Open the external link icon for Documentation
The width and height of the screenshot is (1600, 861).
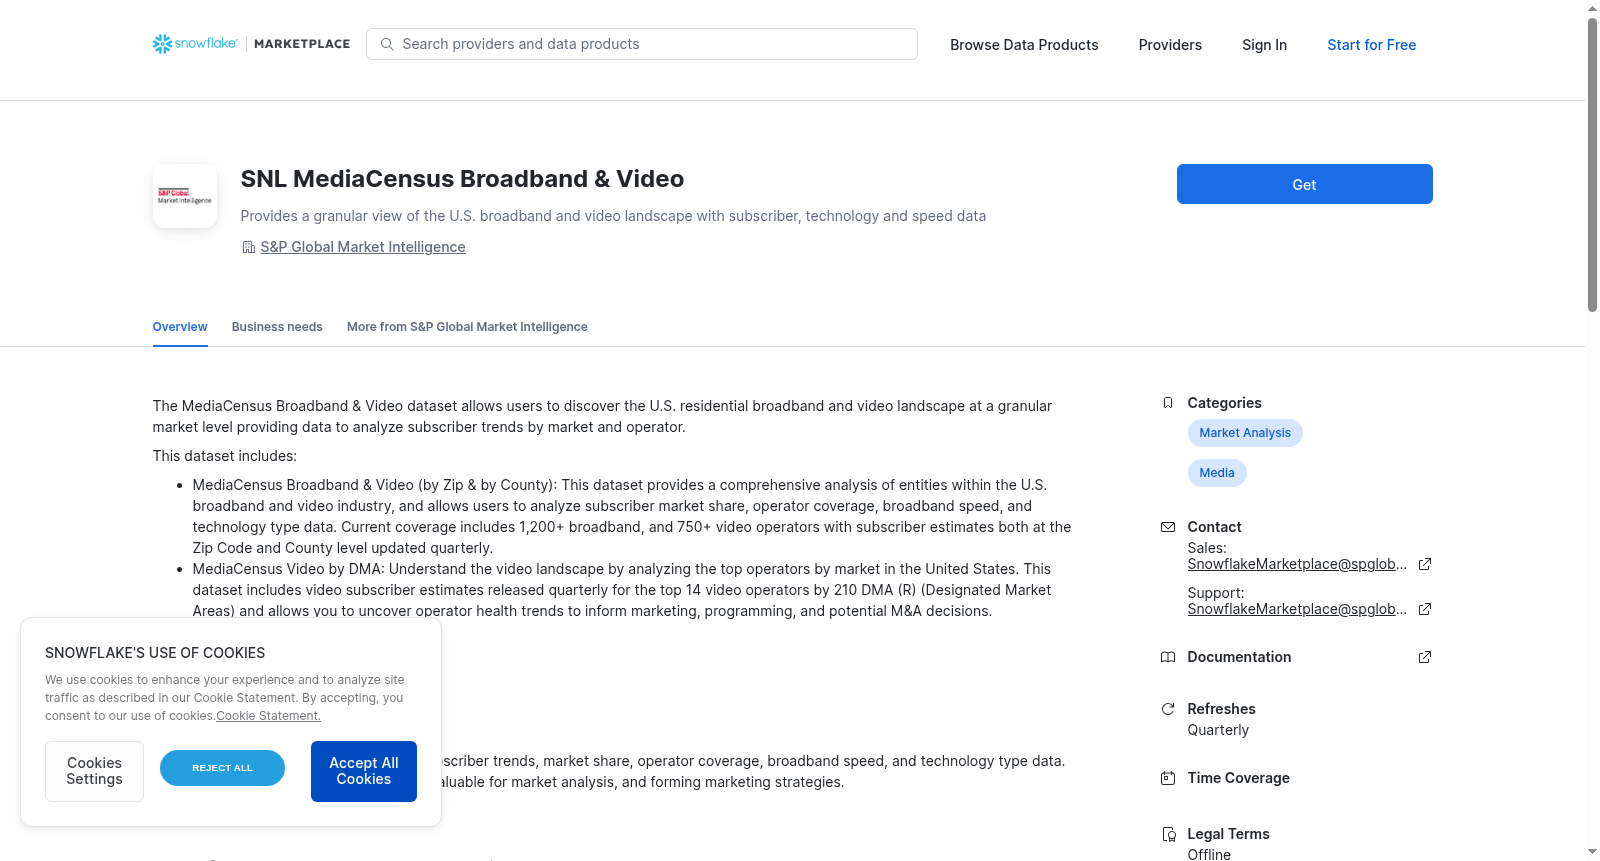click(1425, 657)
